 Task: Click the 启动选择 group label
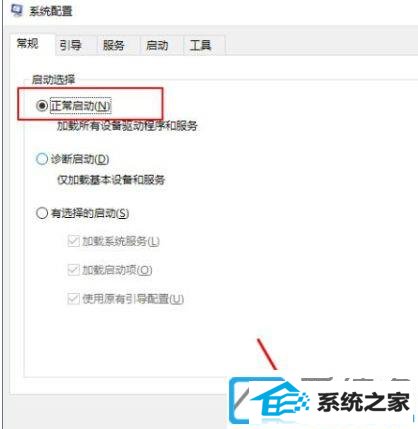(53, 80)
